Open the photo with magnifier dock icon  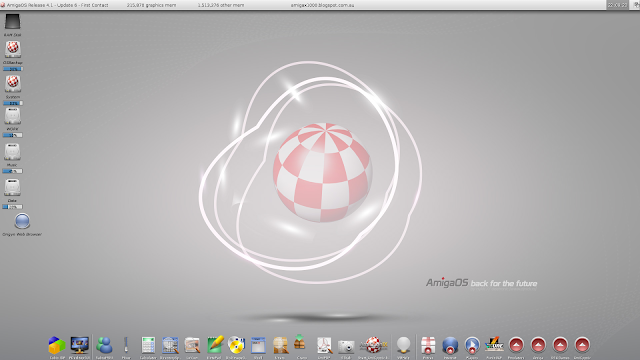pyautogui.click(x=192, y=345)
